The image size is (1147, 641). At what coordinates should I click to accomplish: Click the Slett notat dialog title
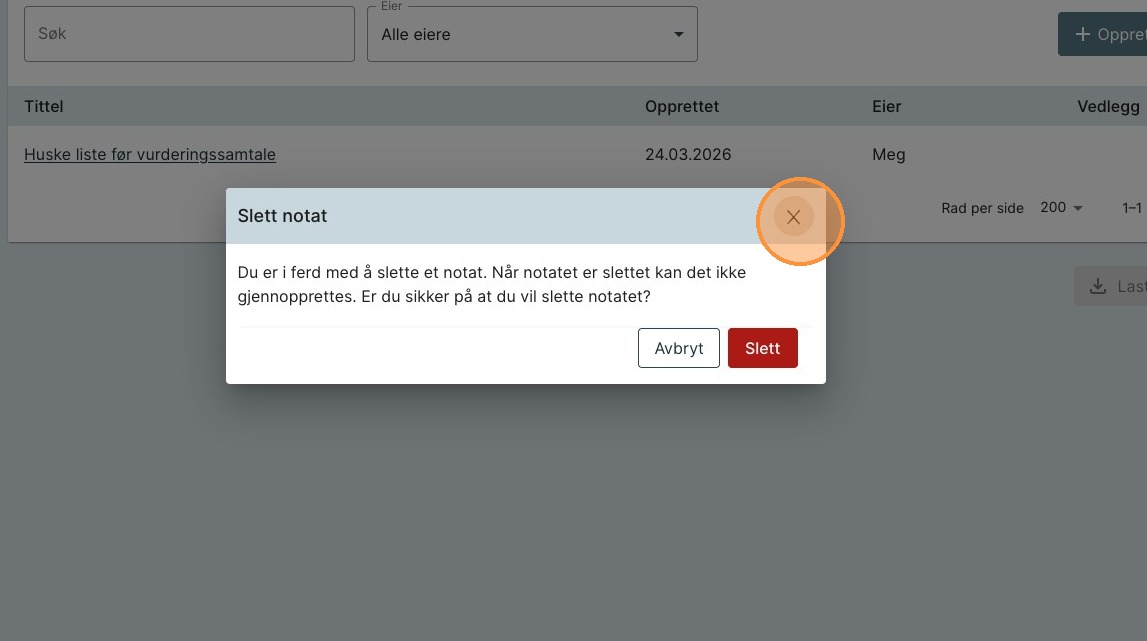coord(282,215)
